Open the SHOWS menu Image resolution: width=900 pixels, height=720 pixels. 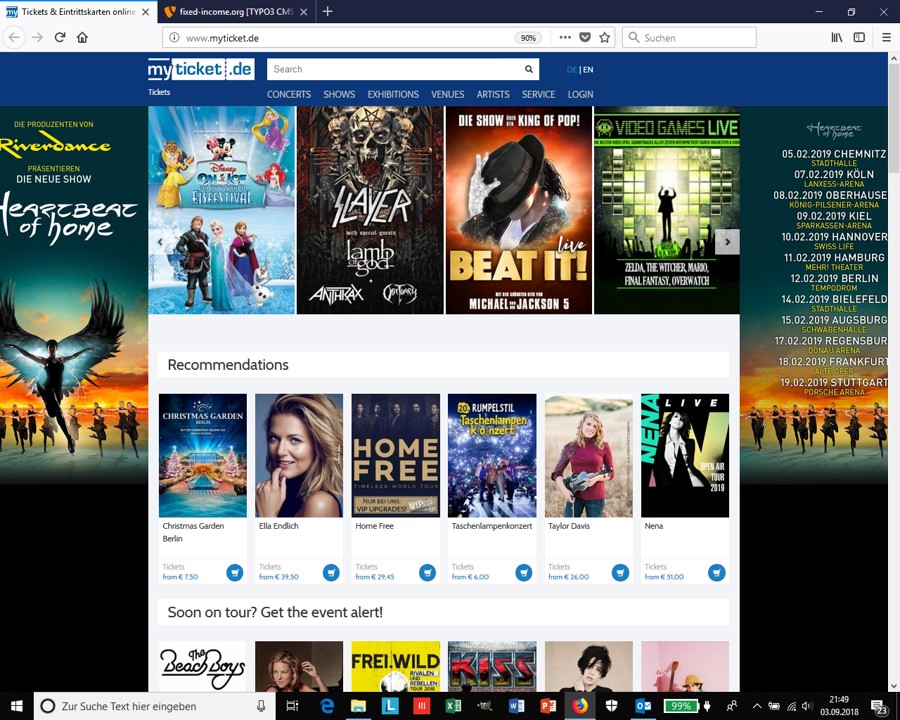(339, 94)
